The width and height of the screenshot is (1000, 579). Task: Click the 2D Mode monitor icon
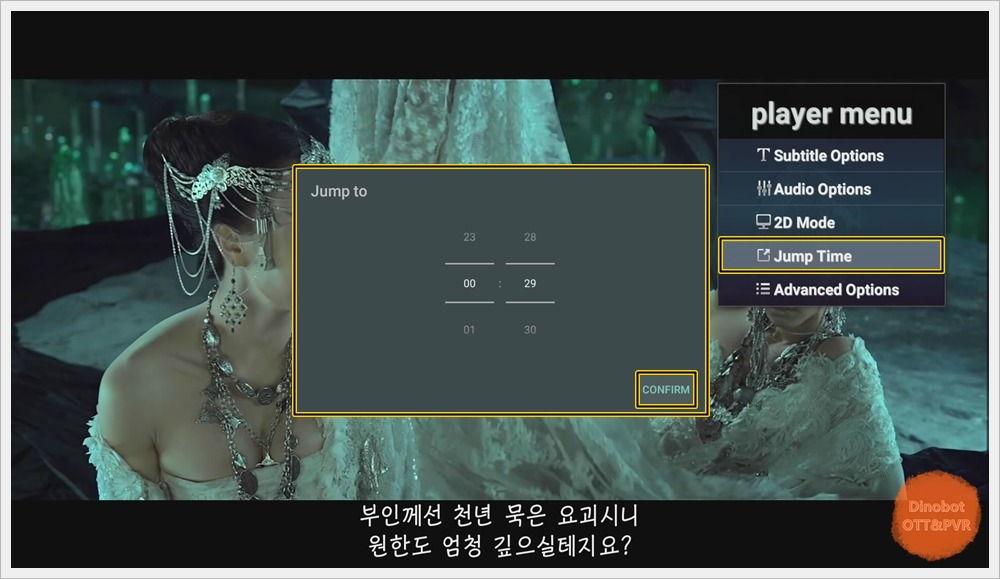(x=763, y=221)
